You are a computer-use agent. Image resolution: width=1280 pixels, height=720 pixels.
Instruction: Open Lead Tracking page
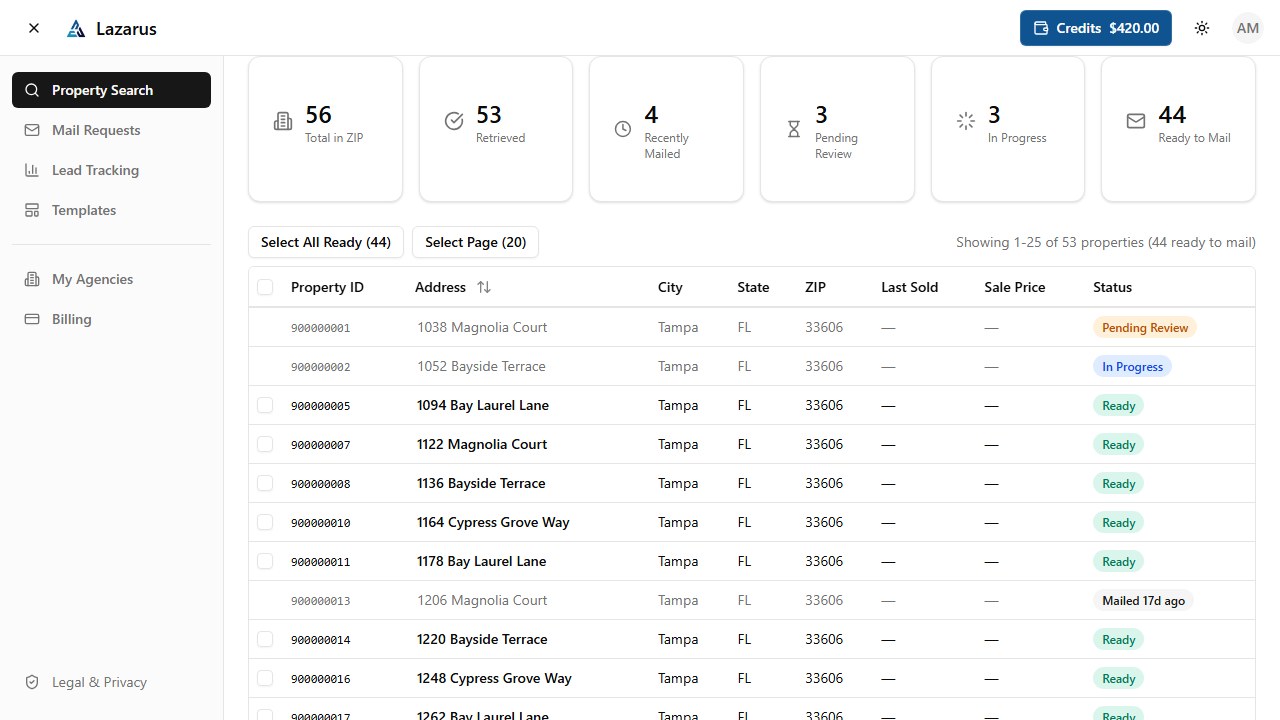point(111,170)
